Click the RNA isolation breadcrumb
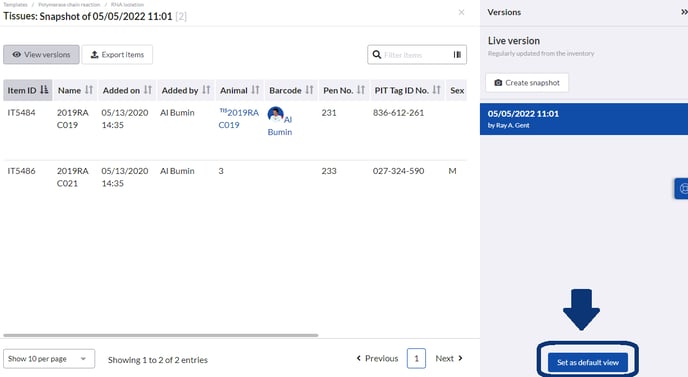The width and height of the screenshot is (688, 377). [127, 4]
